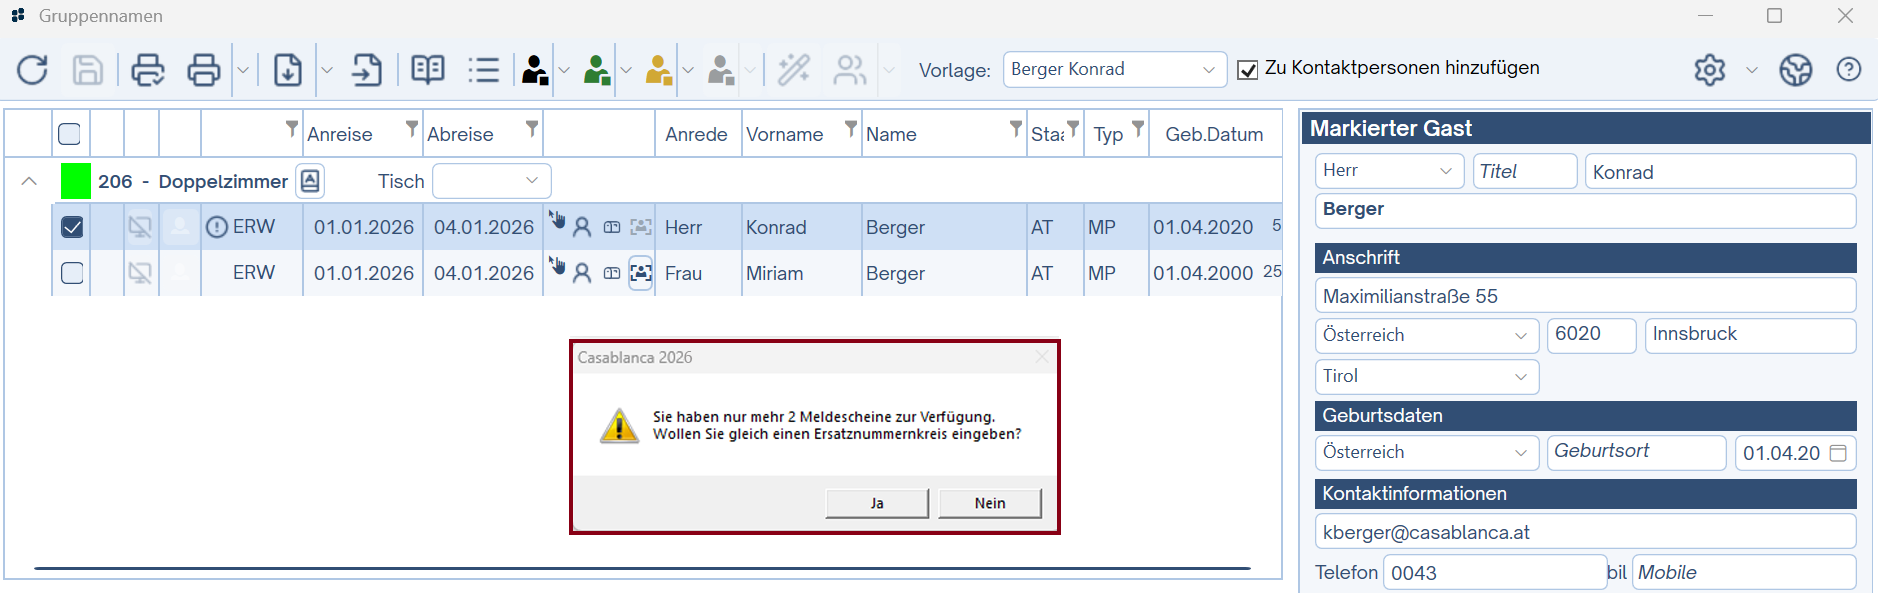1878x593 pixels.
Task: Click the face scan icon in Miriam's row
Action: [x=641, y=273]
